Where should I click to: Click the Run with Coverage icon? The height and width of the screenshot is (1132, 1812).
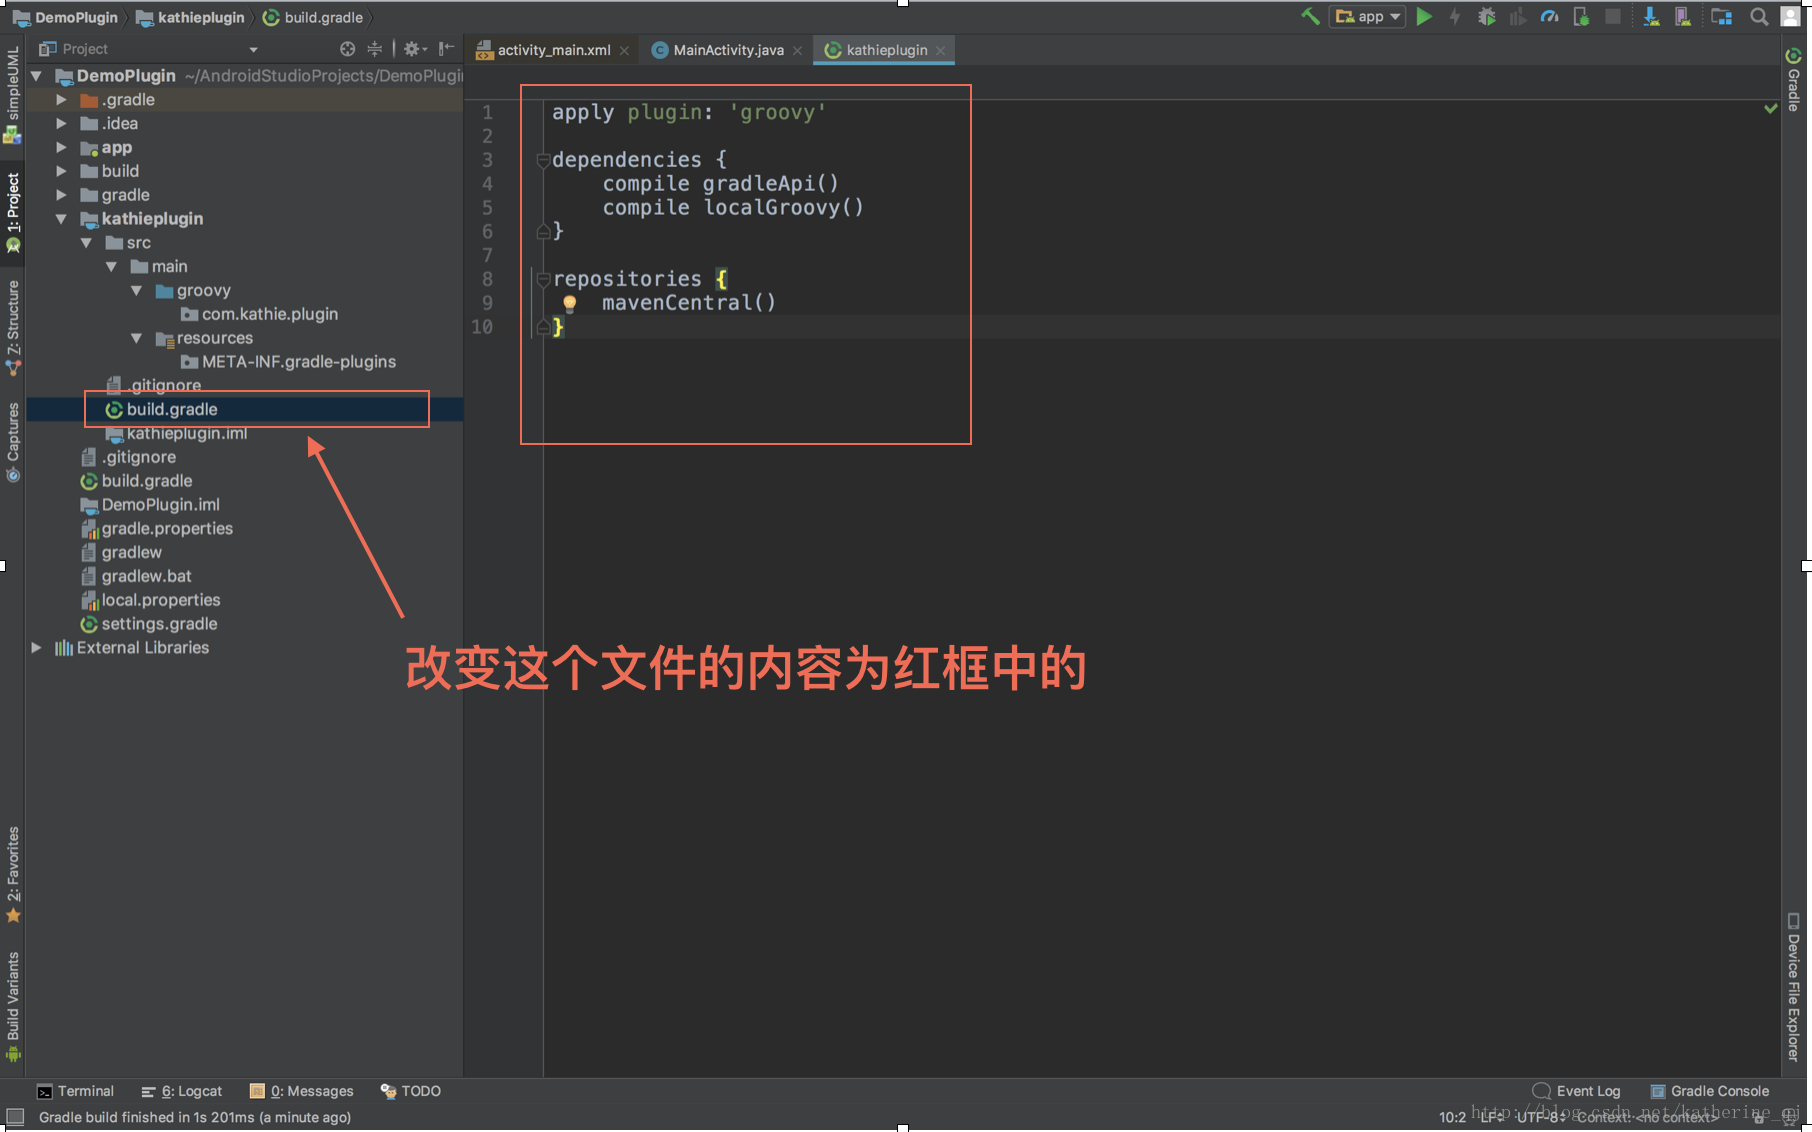(x=1518, y=16)
